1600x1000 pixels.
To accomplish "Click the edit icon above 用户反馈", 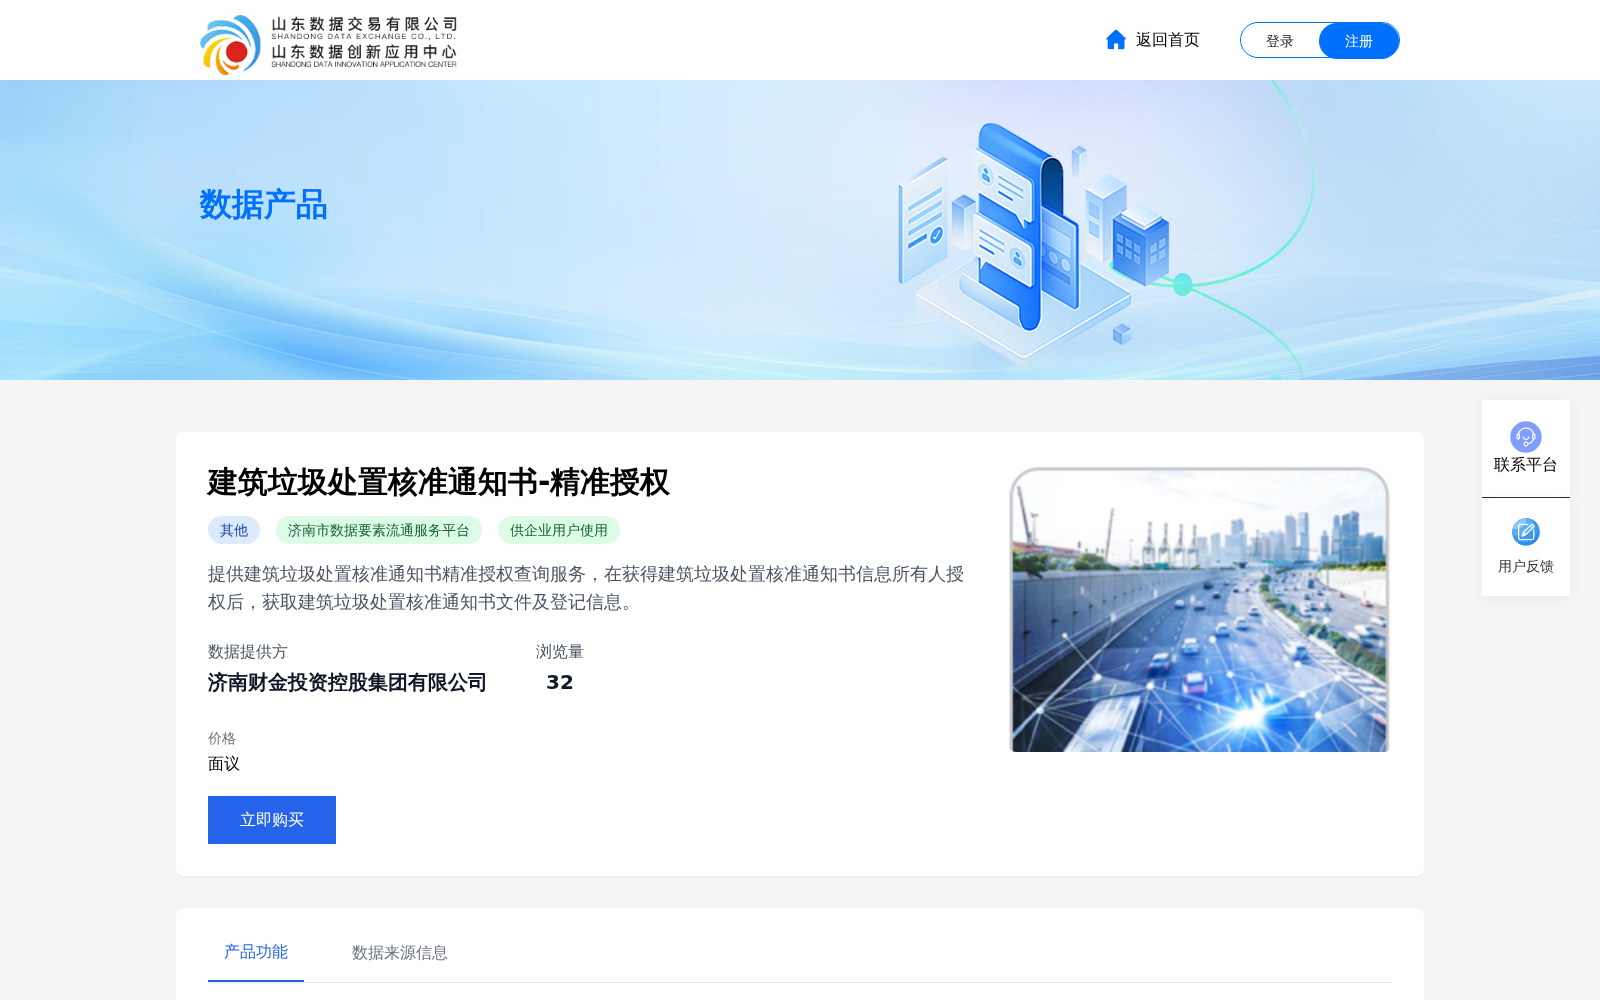I will point(1525,532).
